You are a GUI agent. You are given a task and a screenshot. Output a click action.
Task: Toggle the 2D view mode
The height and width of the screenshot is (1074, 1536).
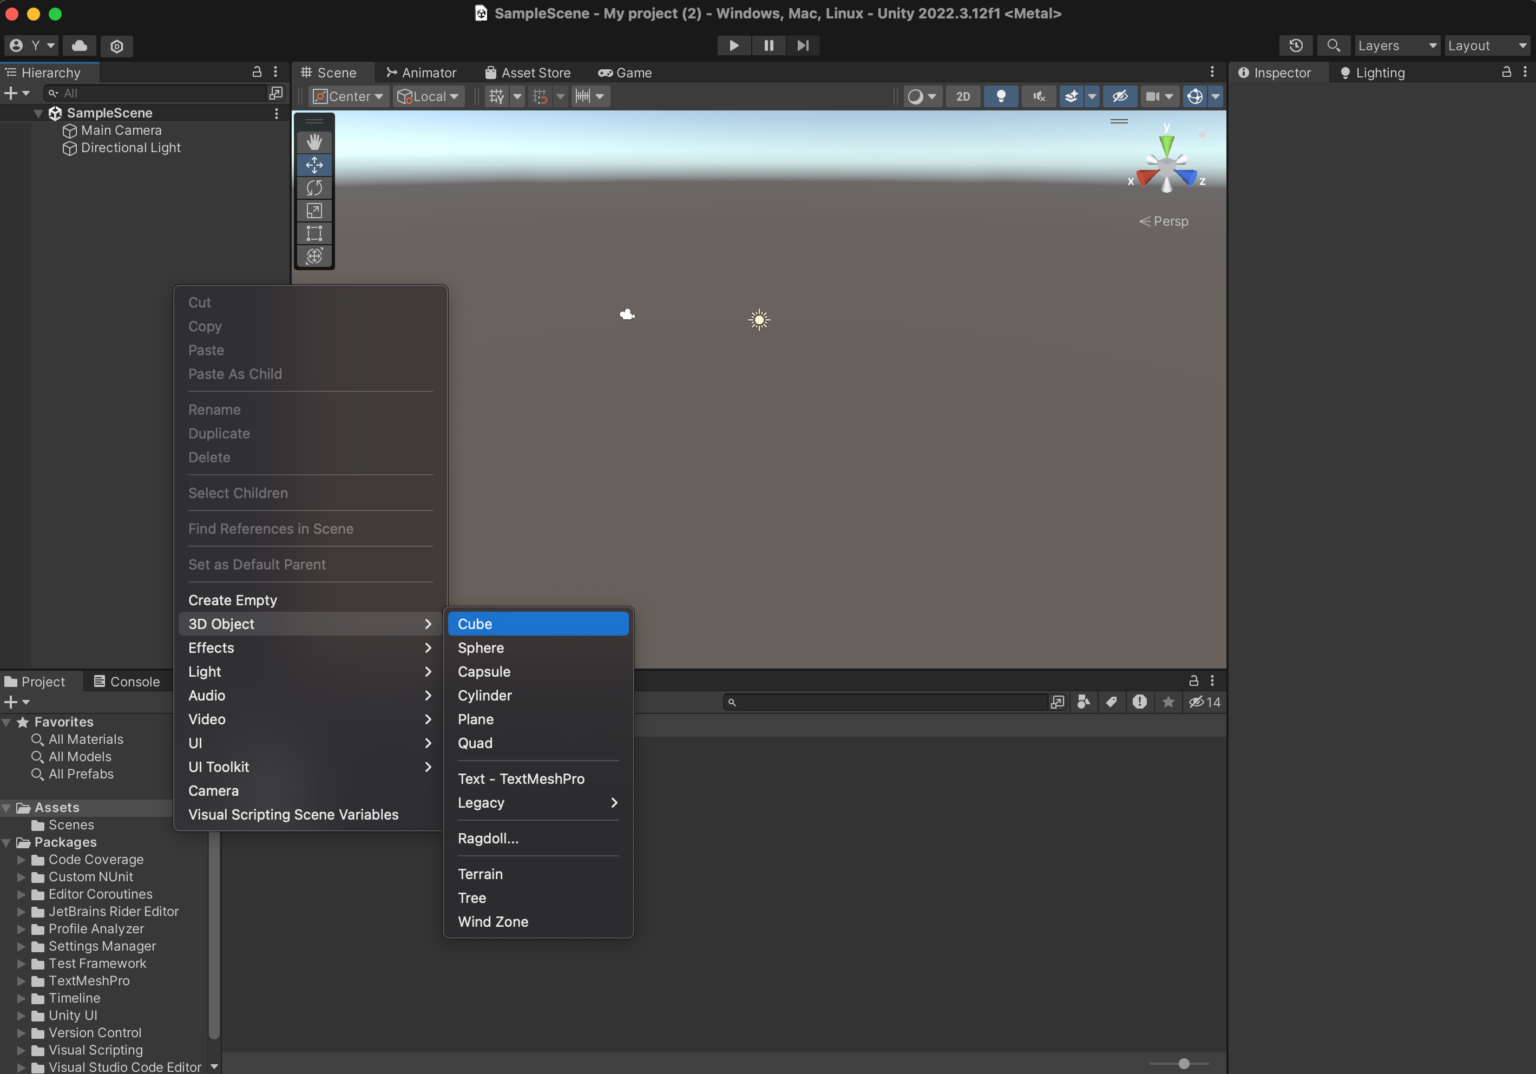coord(963,96)
